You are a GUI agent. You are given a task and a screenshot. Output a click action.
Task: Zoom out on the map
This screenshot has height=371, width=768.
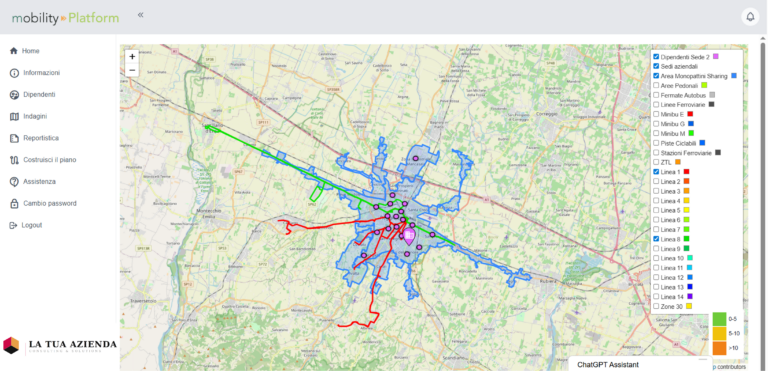pyautogui.click(x=132, y=70)
